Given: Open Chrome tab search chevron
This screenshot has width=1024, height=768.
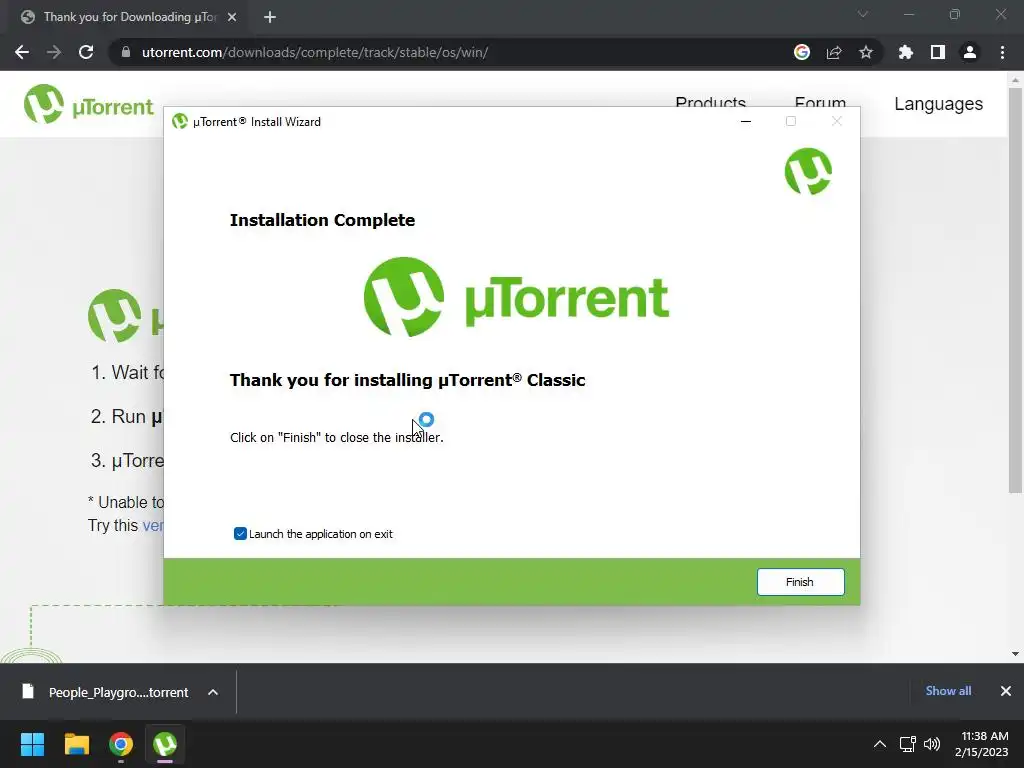Looking at the screenshot, I should click(x=863, y=14).
